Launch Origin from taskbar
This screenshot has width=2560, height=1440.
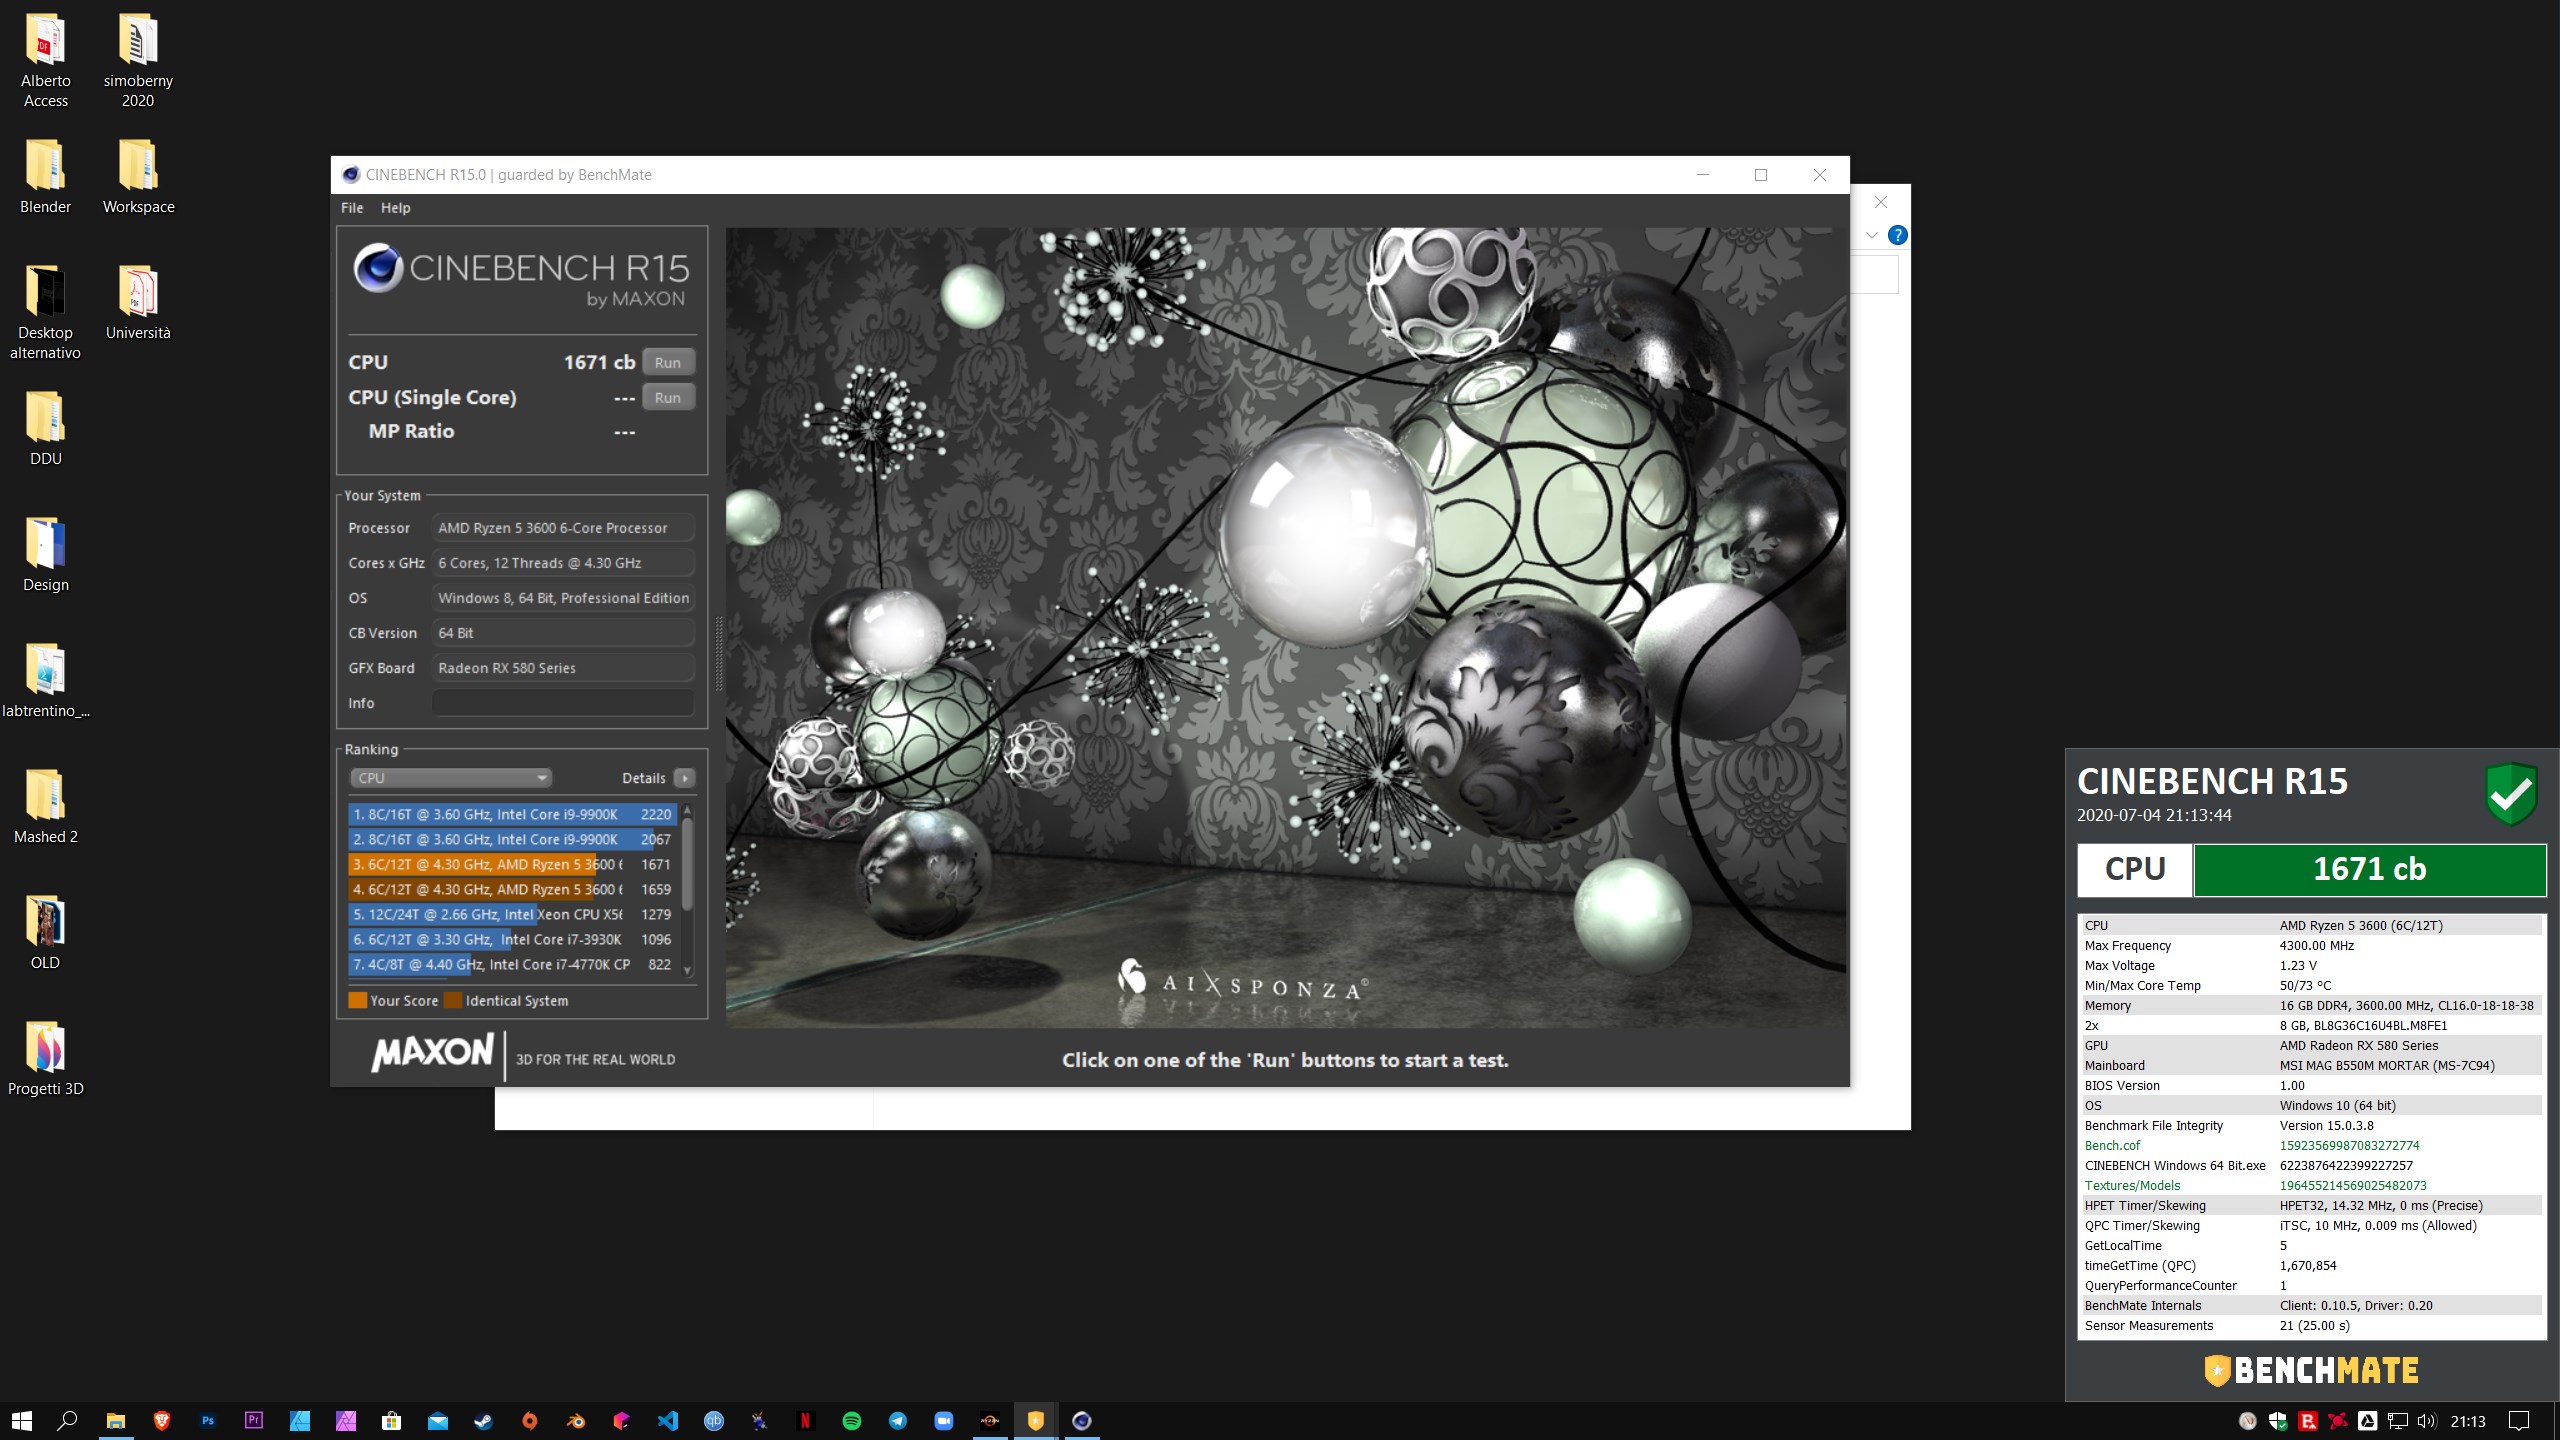(x=530, y=1420)
